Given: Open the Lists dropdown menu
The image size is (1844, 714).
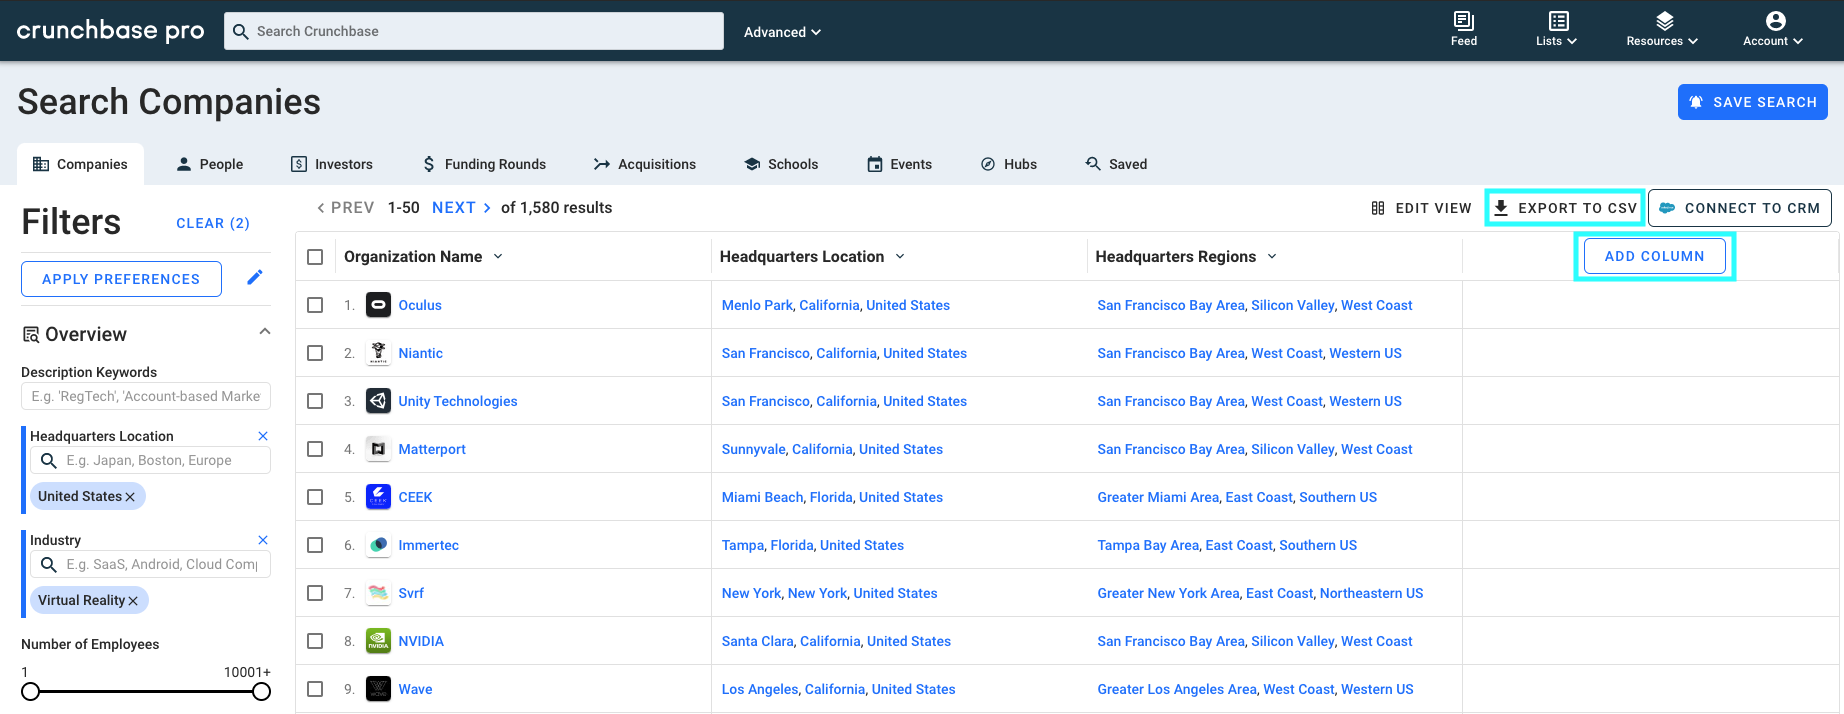Looking at the screenshot, I should pyautogui.click(x=1557, y=41).
